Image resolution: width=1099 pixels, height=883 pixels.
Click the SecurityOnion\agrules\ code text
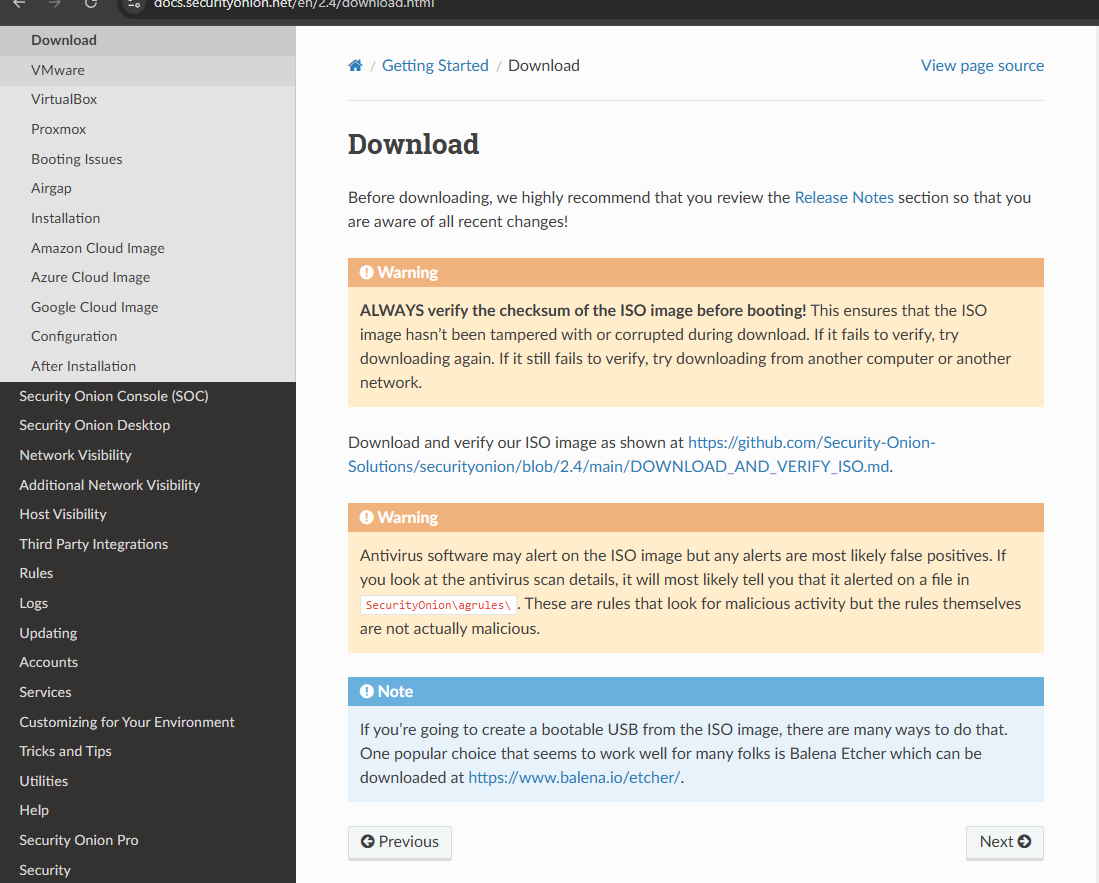coord(438,605)
